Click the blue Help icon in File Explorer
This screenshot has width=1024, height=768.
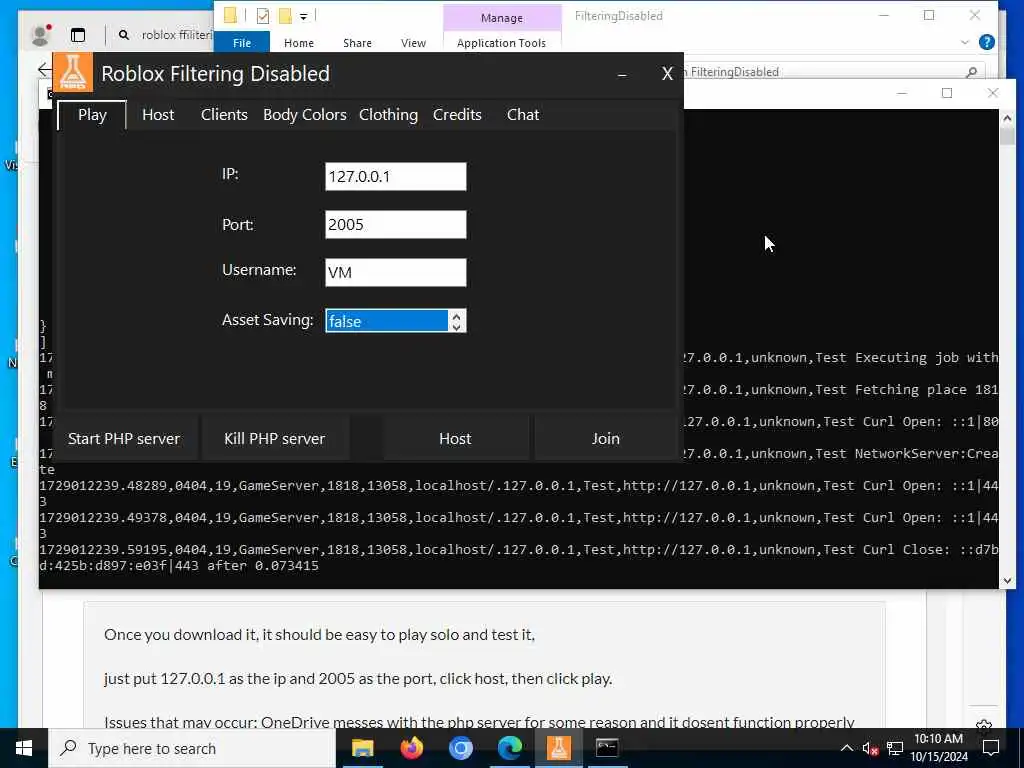(987, 42)
